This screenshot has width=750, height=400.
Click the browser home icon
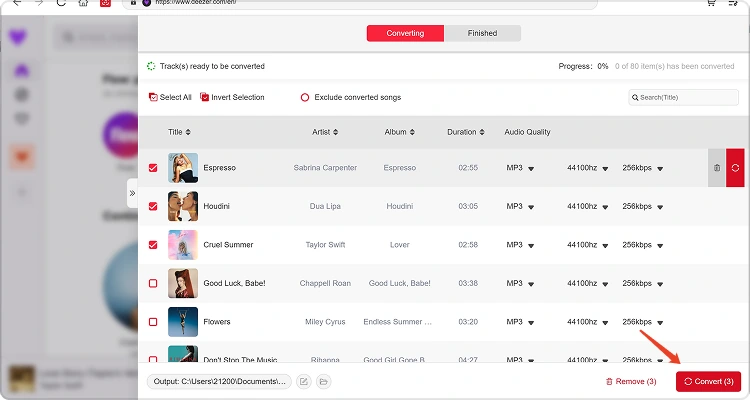(83, 3)
